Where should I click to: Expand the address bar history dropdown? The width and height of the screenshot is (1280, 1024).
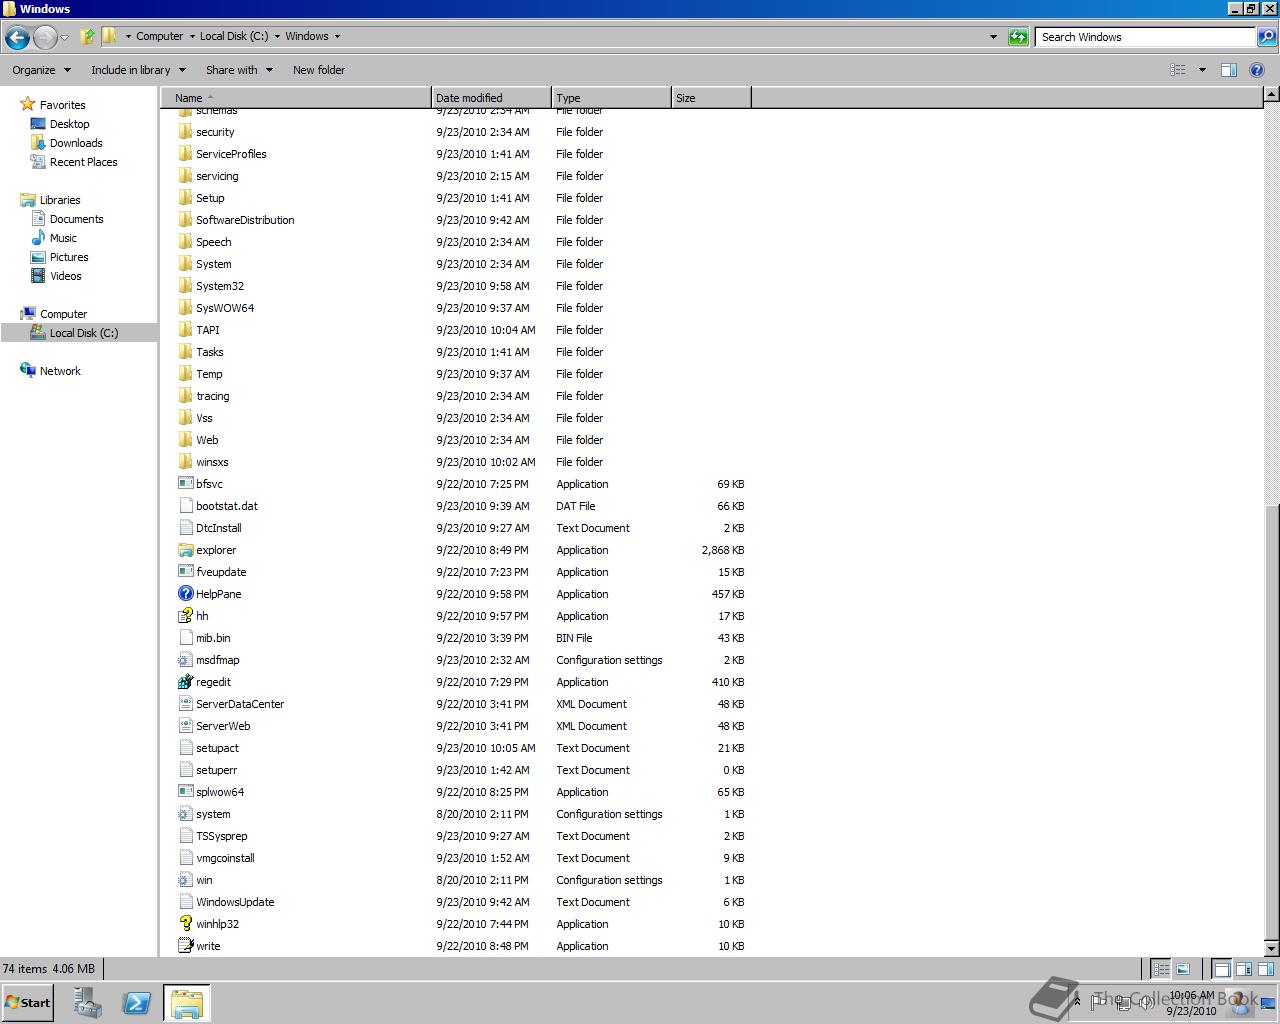tap(993, 37)
